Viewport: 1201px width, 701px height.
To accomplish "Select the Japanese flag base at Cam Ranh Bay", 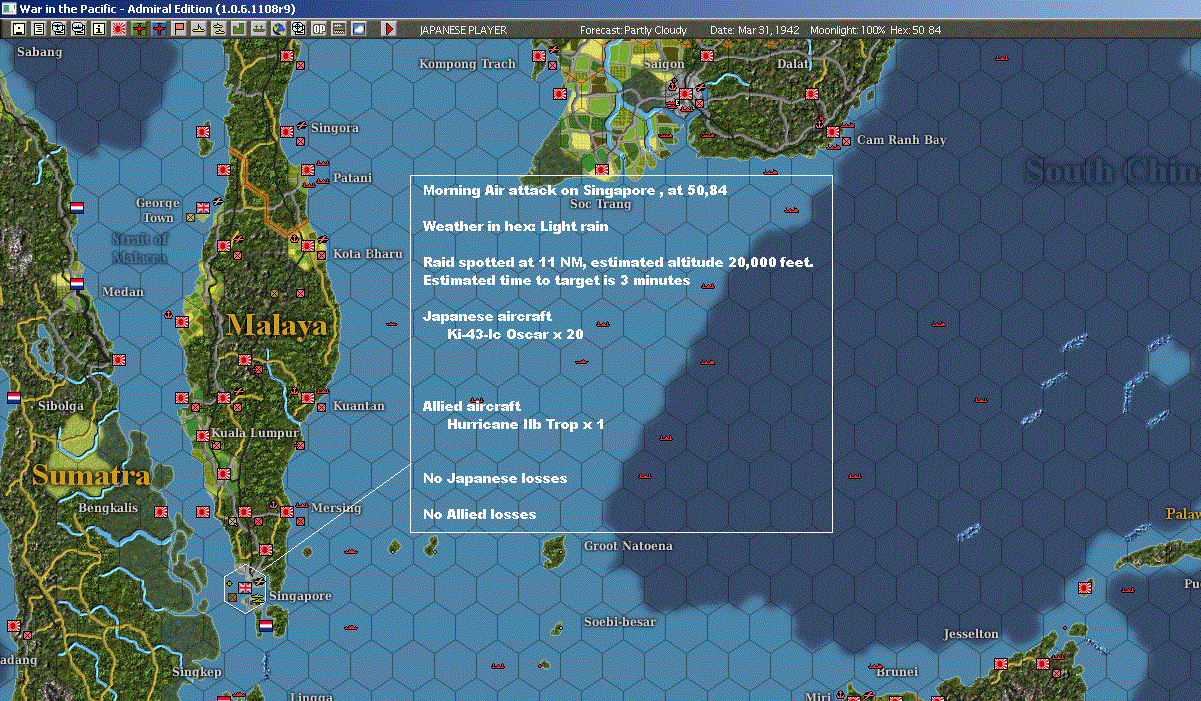I will [x=832, y=131].
